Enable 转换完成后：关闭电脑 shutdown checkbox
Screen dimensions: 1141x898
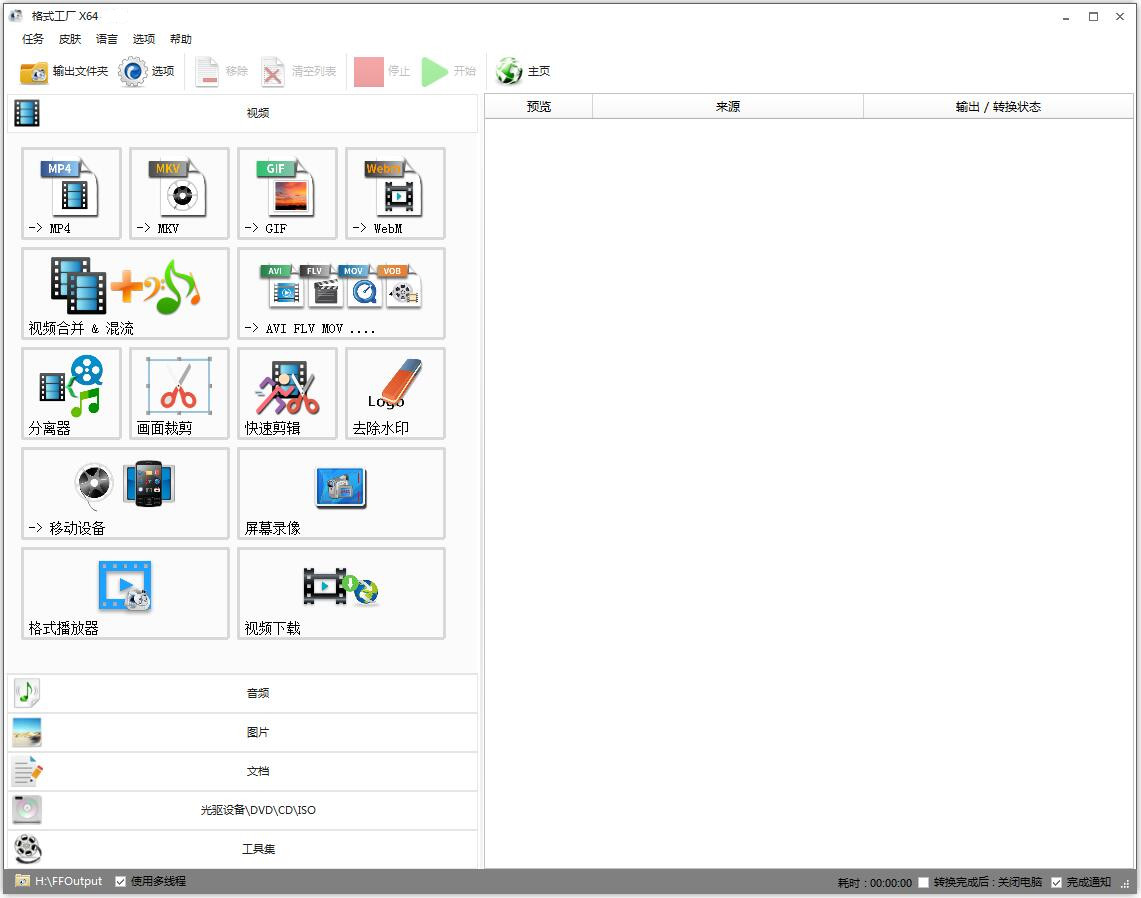point(923,882)
